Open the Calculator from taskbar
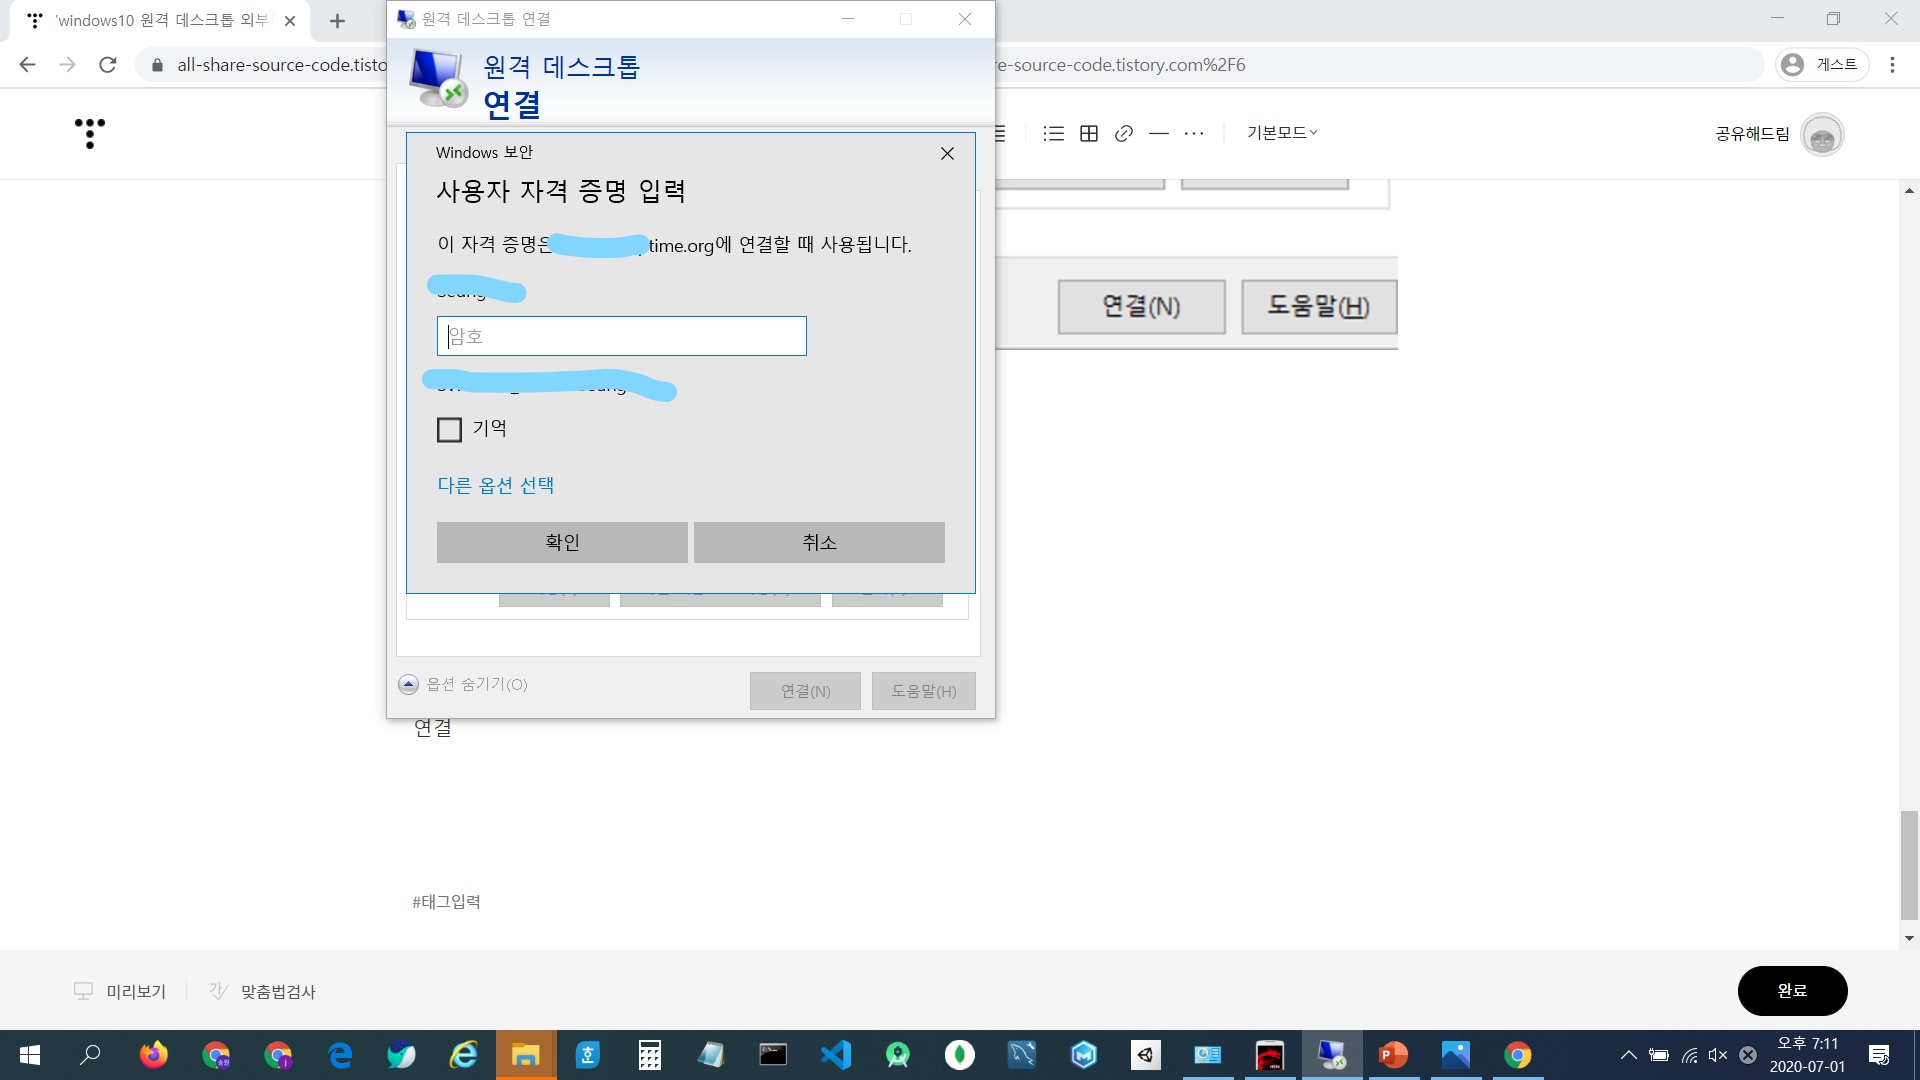Image resolution: width=1920 pixels, height=1080 pixels. [x=650, y=1055]
